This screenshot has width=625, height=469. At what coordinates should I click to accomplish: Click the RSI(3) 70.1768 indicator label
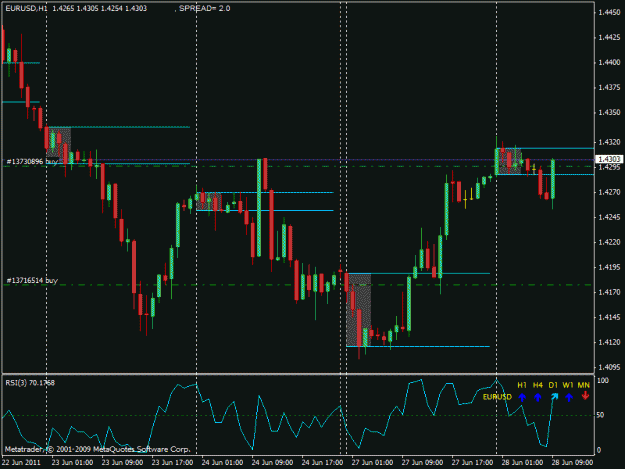click(x=30, y=383)
